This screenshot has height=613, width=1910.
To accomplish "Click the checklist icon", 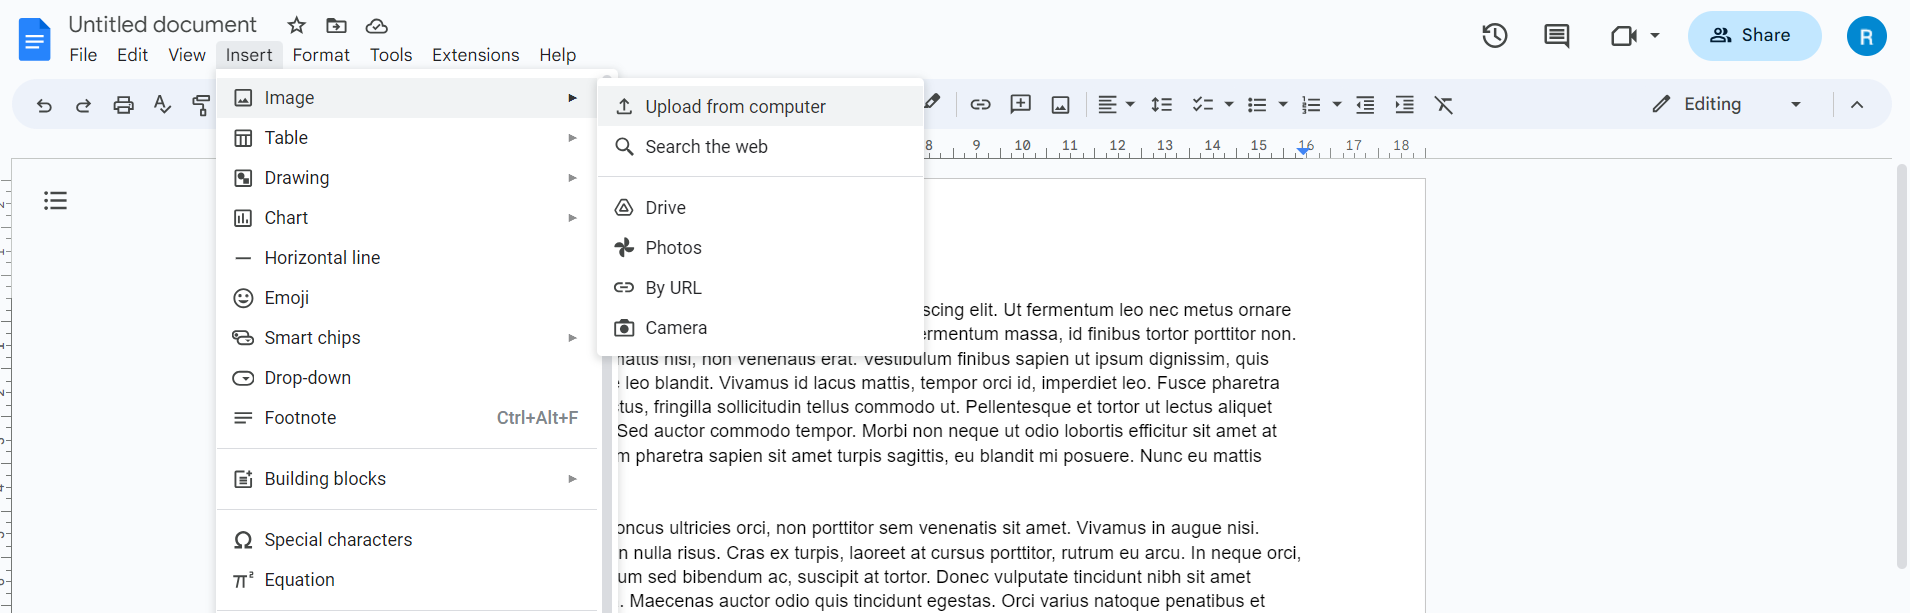I will click(1203, 105).
